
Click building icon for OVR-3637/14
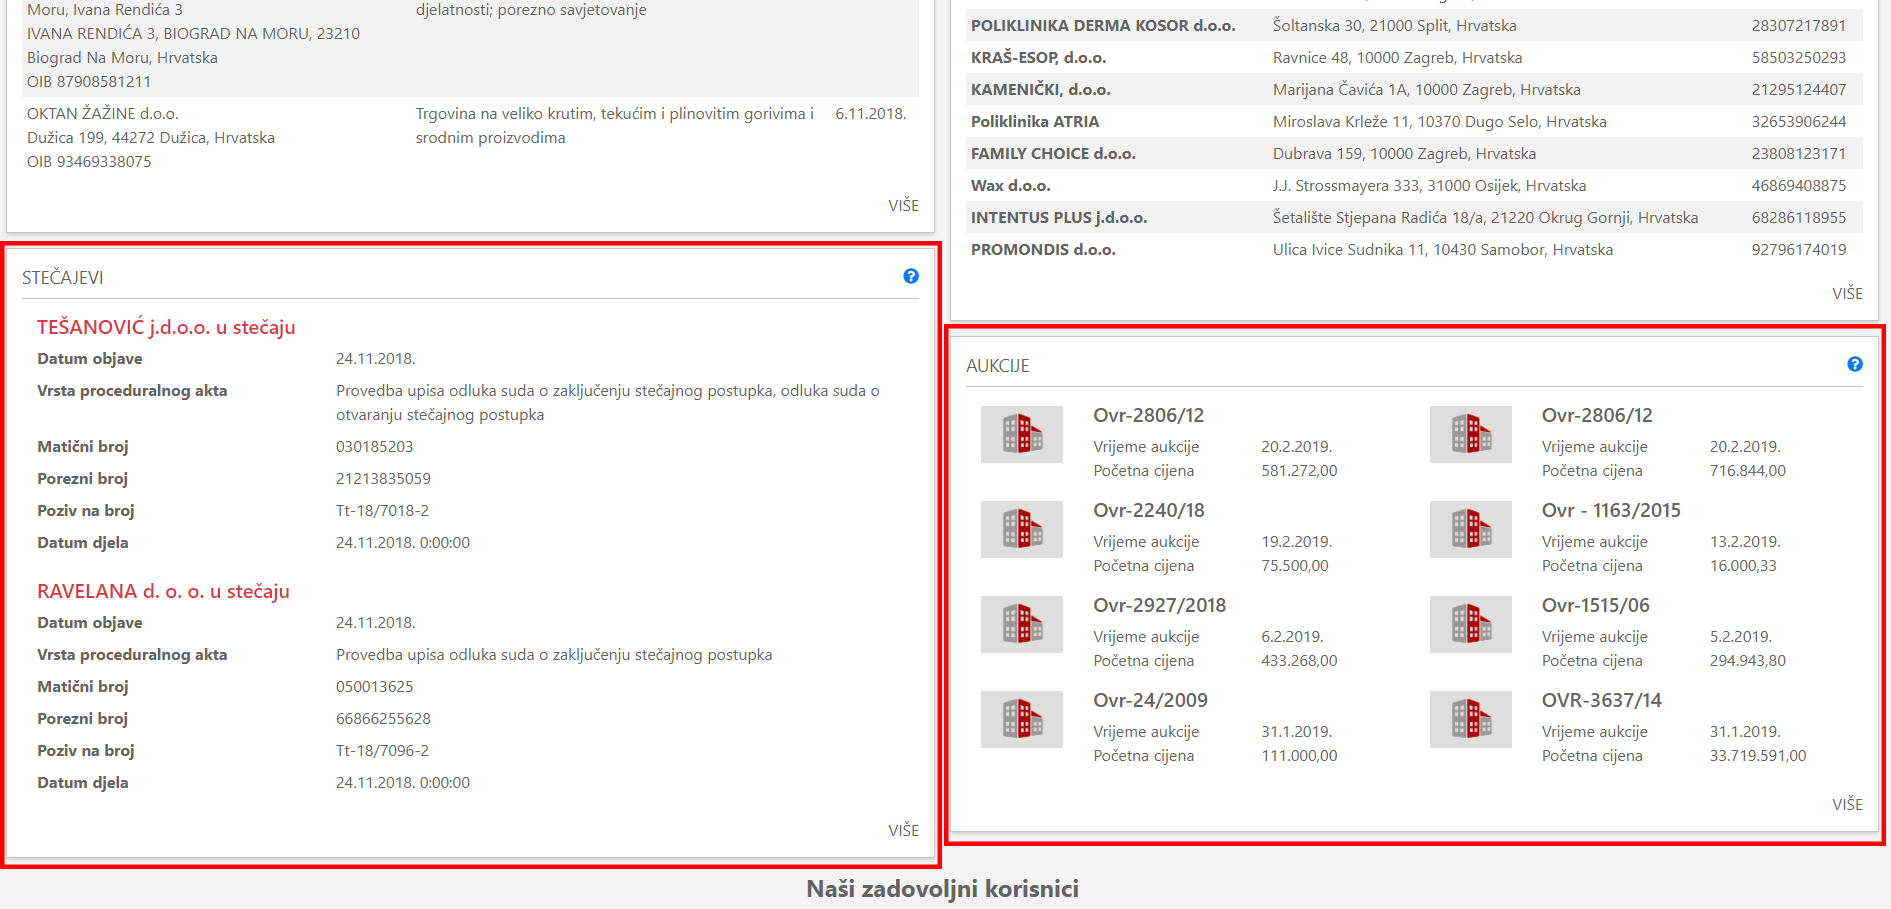point(1470,719)
